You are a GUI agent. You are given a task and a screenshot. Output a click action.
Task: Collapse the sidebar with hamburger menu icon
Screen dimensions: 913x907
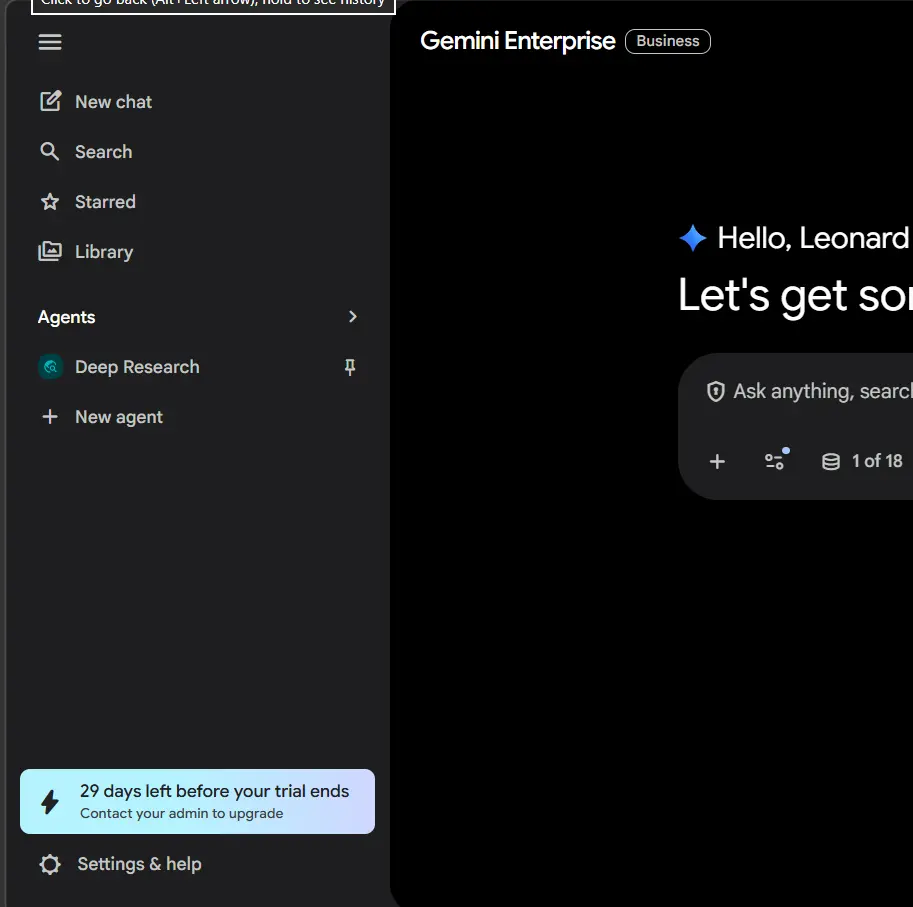[50, 42]
